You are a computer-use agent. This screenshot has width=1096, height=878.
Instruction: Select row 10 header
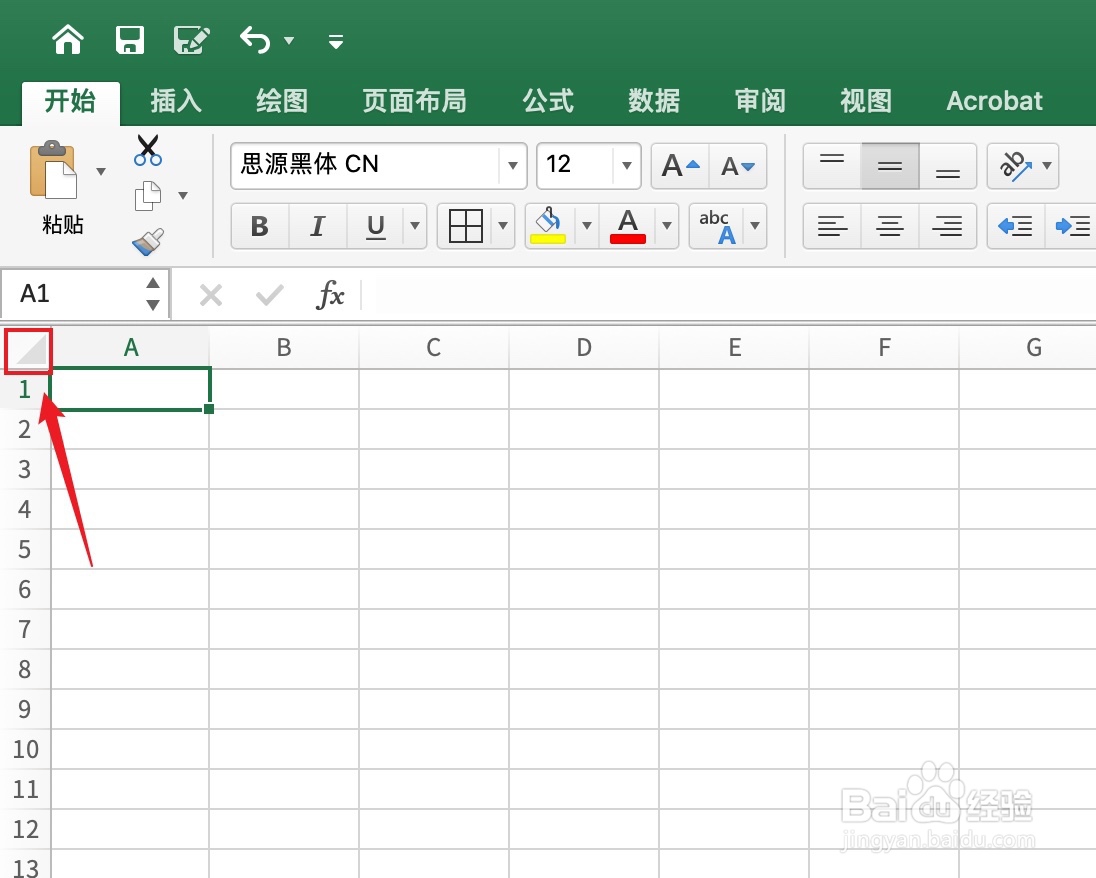24,749
